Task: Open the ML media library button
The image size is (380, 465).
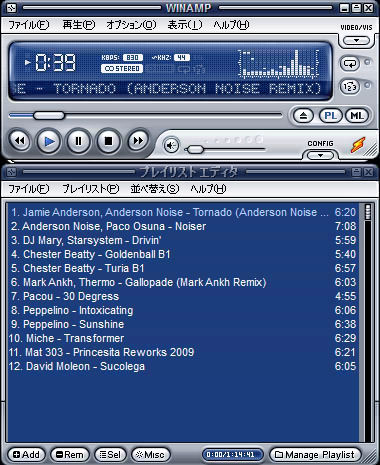Action: (357, 116)
